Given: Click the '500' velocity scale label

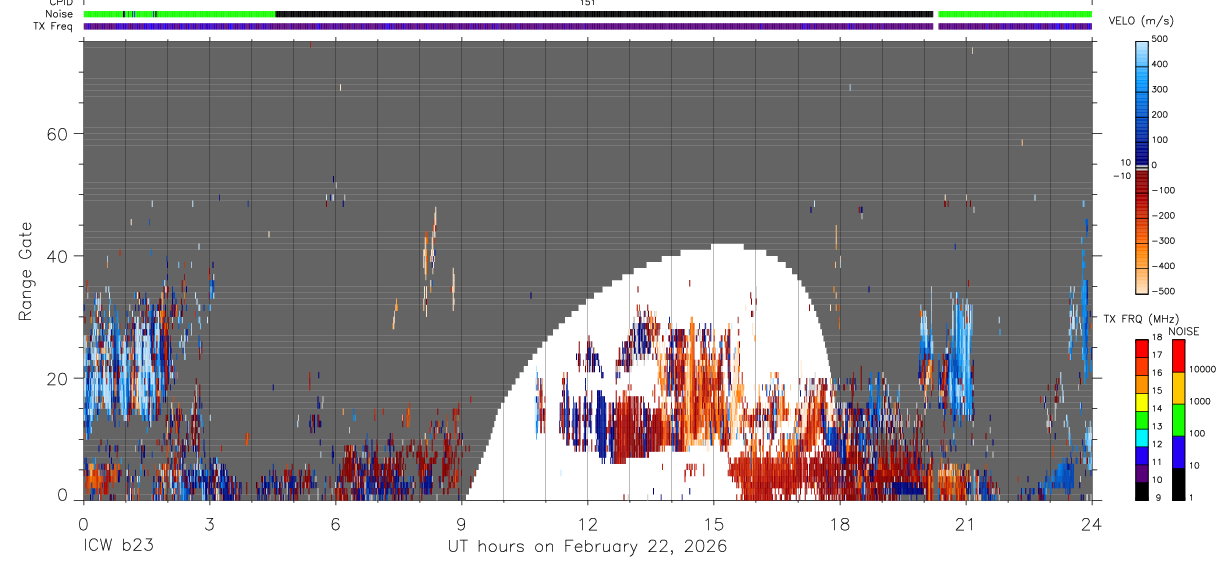Looking at the screenshot, I should (x=1161, y=39).
